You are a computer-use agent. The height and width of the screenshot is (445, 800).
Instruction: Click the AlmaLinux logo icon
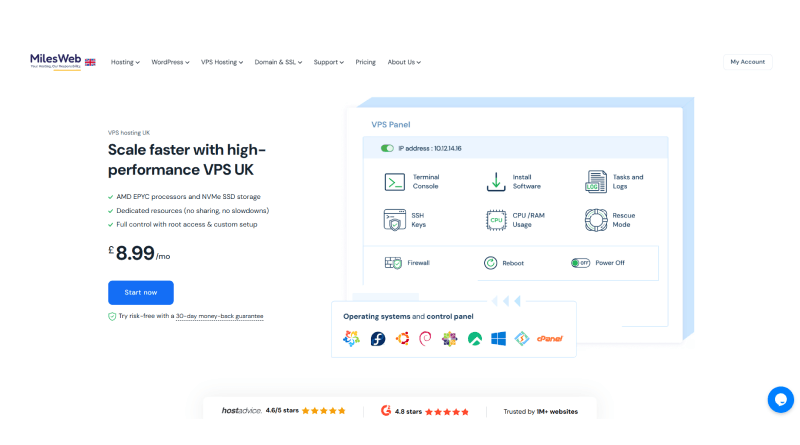pos(351,338)
